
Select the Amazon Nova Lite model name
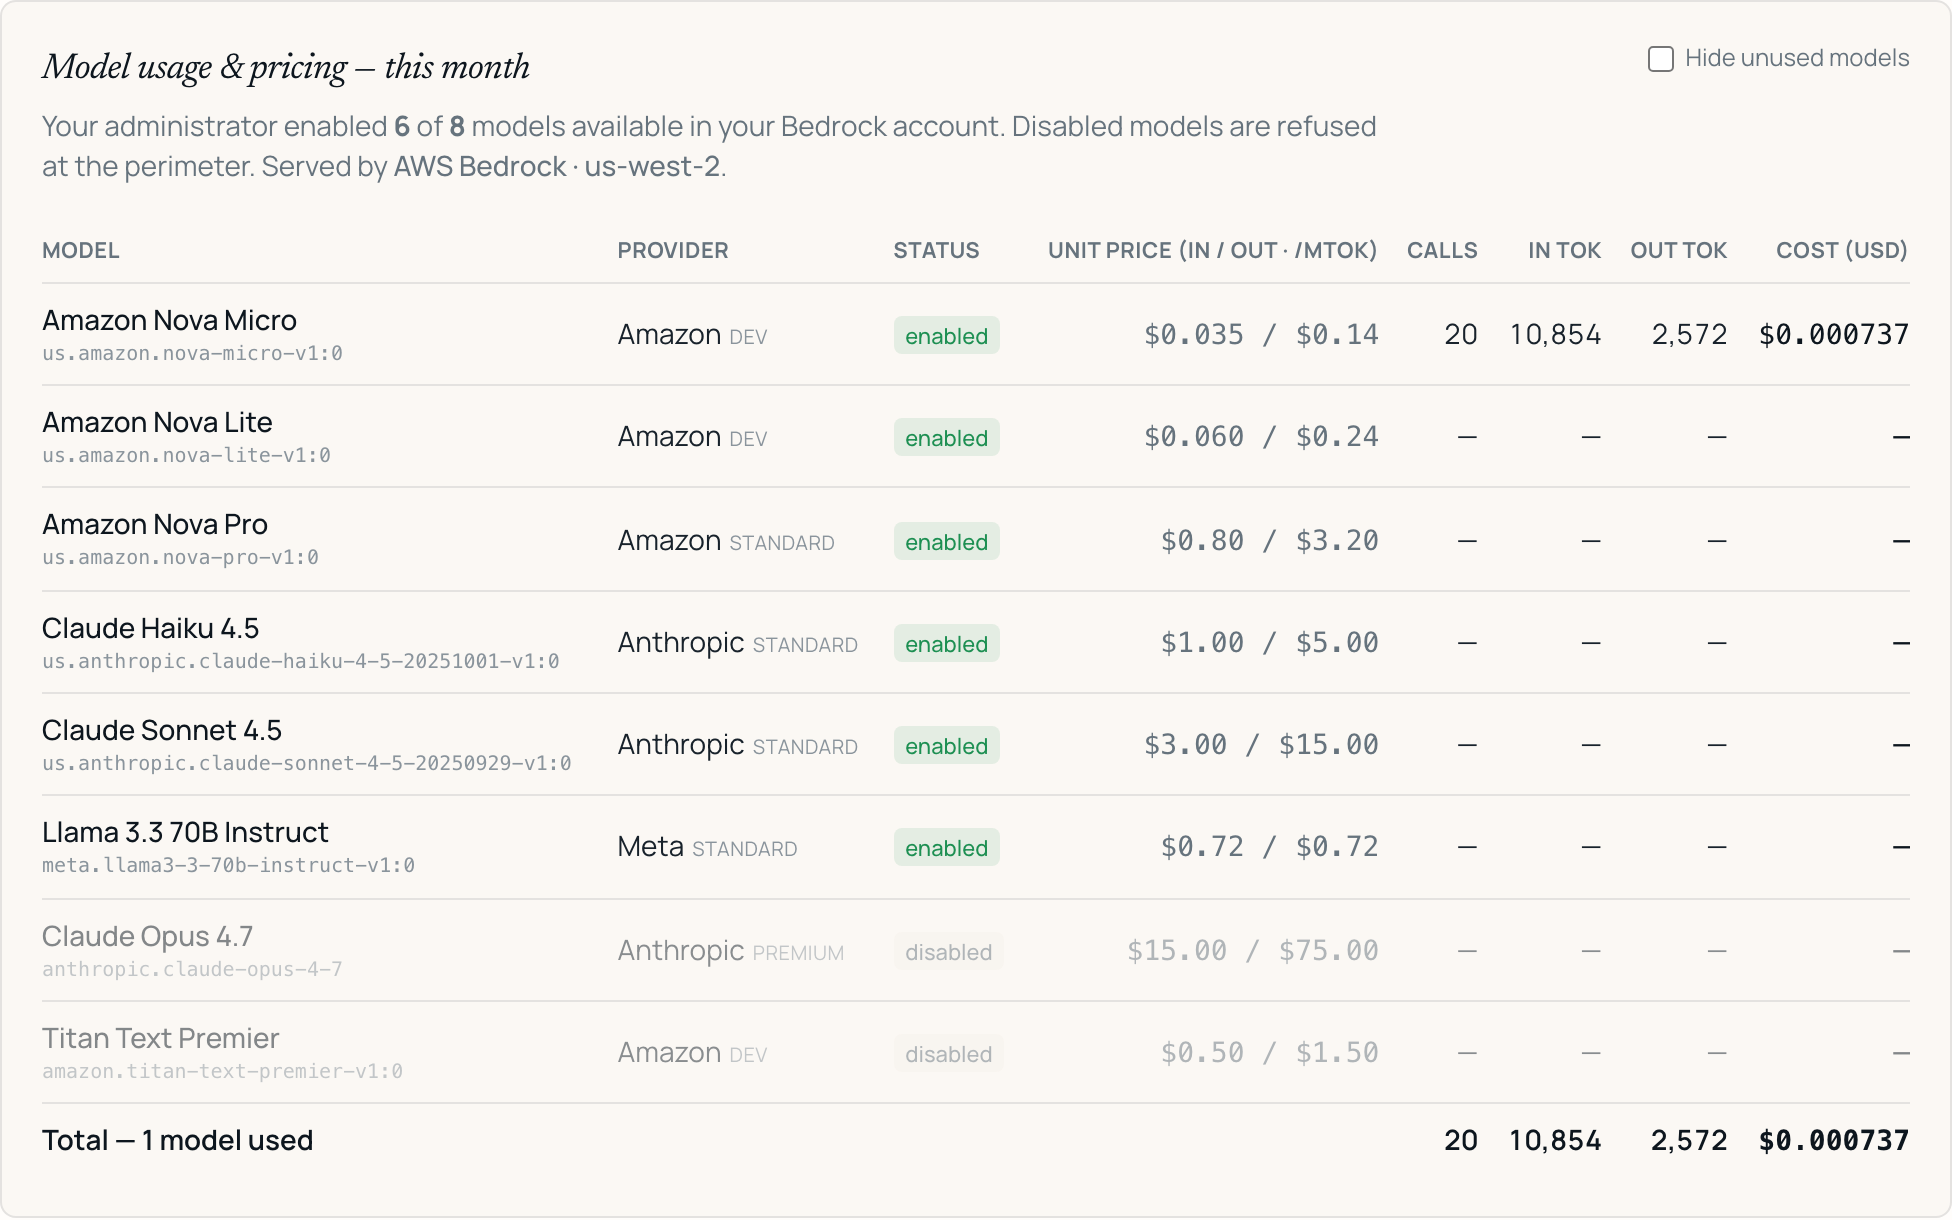pyautogui.click(x=157, y=422)
